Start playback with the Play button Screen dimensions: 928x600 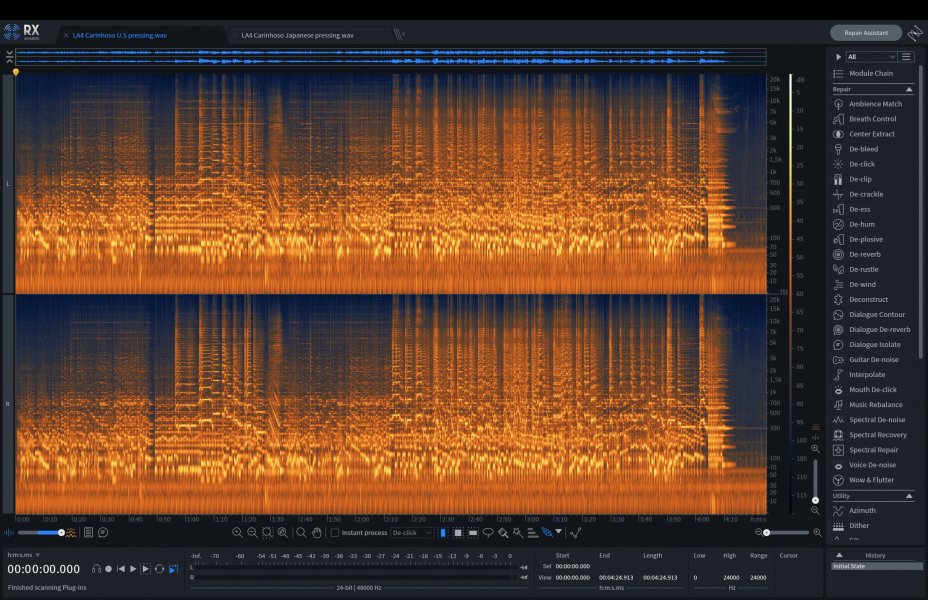tap(133, 569)
